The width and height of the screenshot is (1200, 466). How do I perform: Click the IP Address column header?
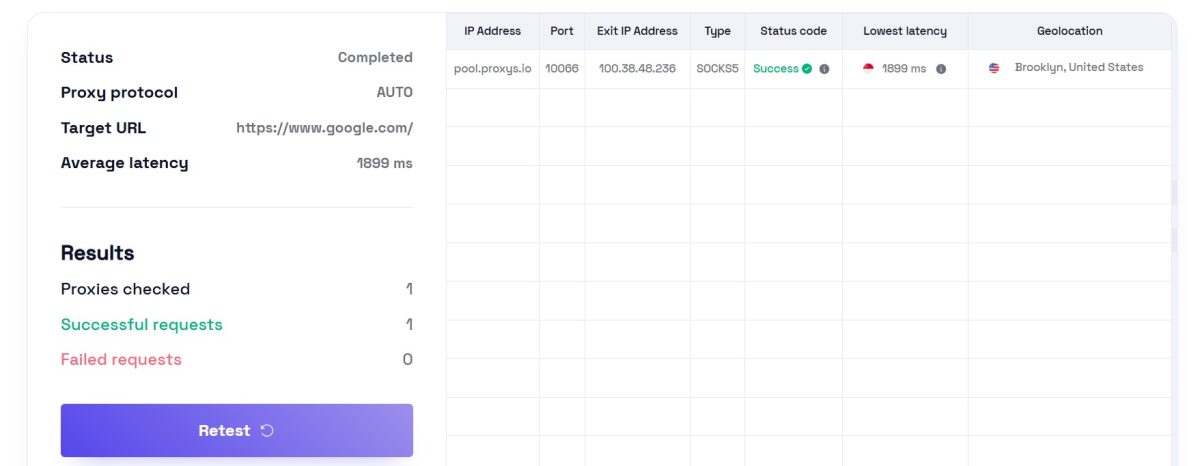click(x=492, y=31)
